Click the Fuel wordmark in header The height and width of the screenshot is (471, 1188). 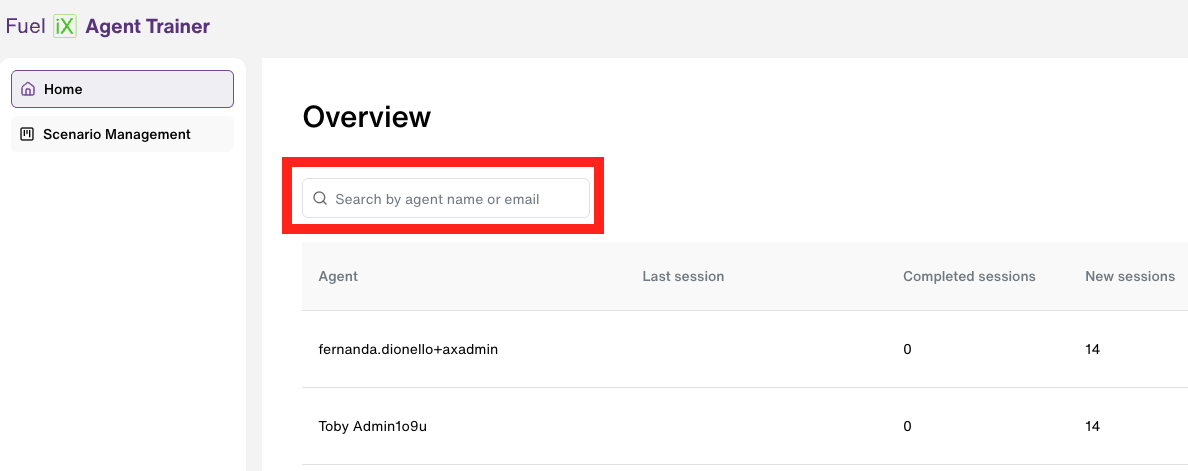pos(26,27)
